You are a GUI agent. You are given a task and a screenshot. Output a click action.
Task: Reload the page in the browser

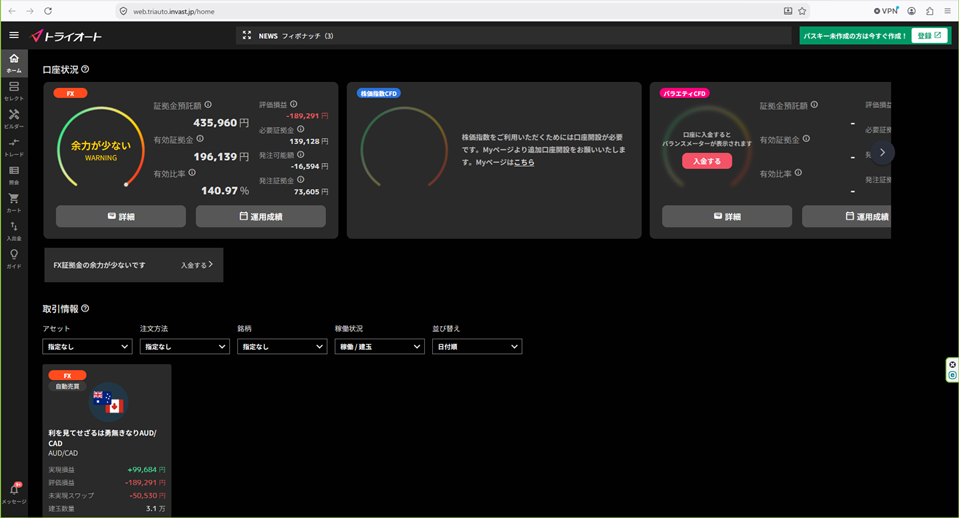tap(48, 11)
